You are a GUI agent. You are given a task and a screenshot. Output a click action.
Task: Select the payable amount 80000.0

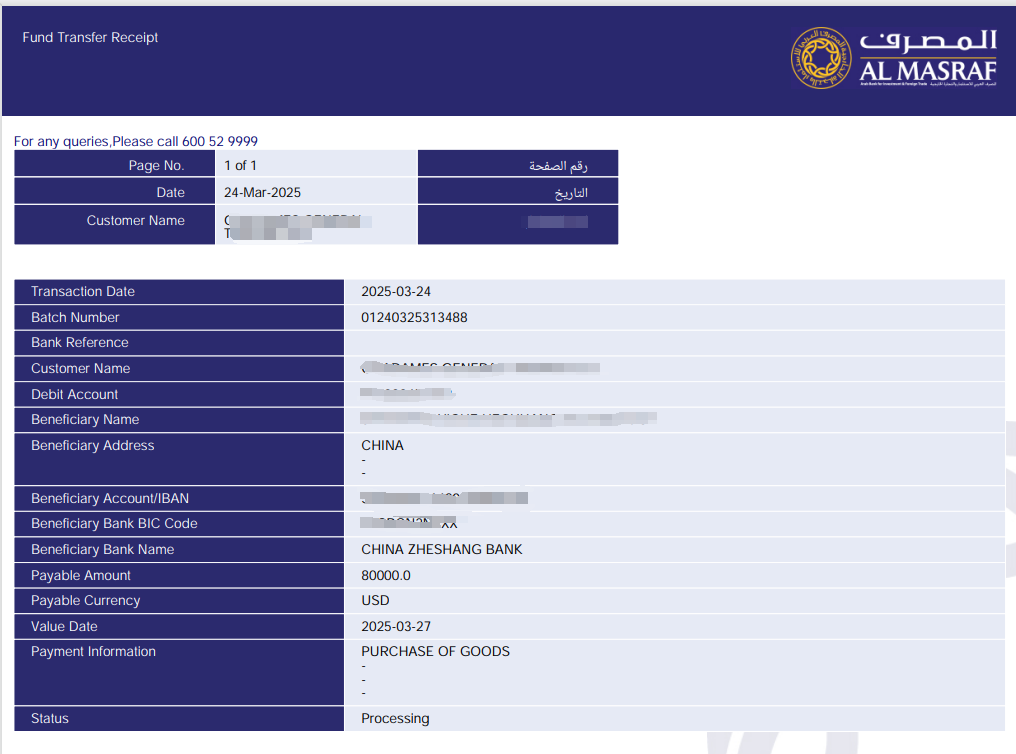386,576
